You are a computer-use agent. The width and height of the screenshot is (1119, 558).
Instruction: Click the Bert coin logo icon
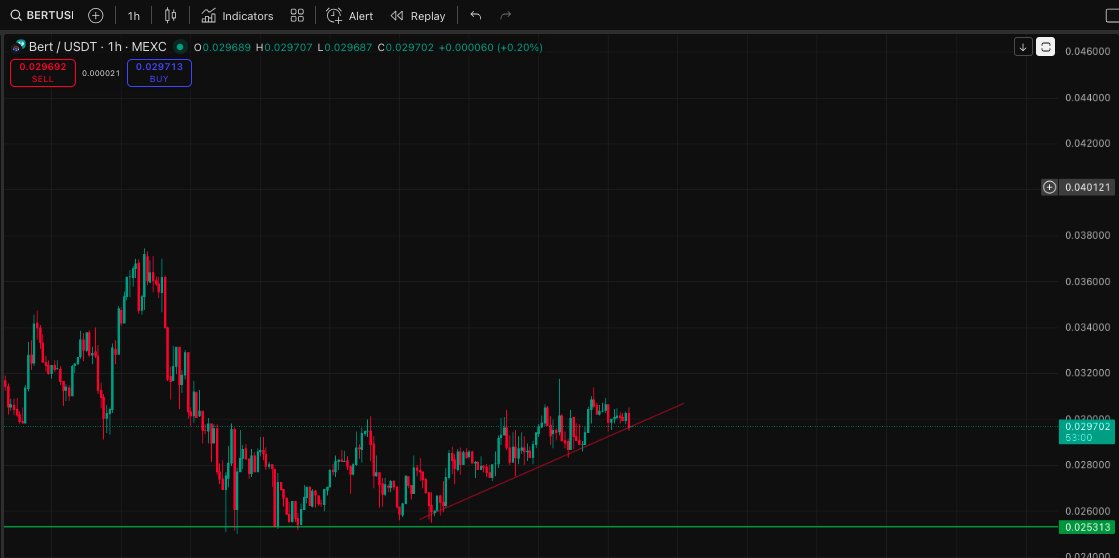pyautogui.click(x=19, y=47)
